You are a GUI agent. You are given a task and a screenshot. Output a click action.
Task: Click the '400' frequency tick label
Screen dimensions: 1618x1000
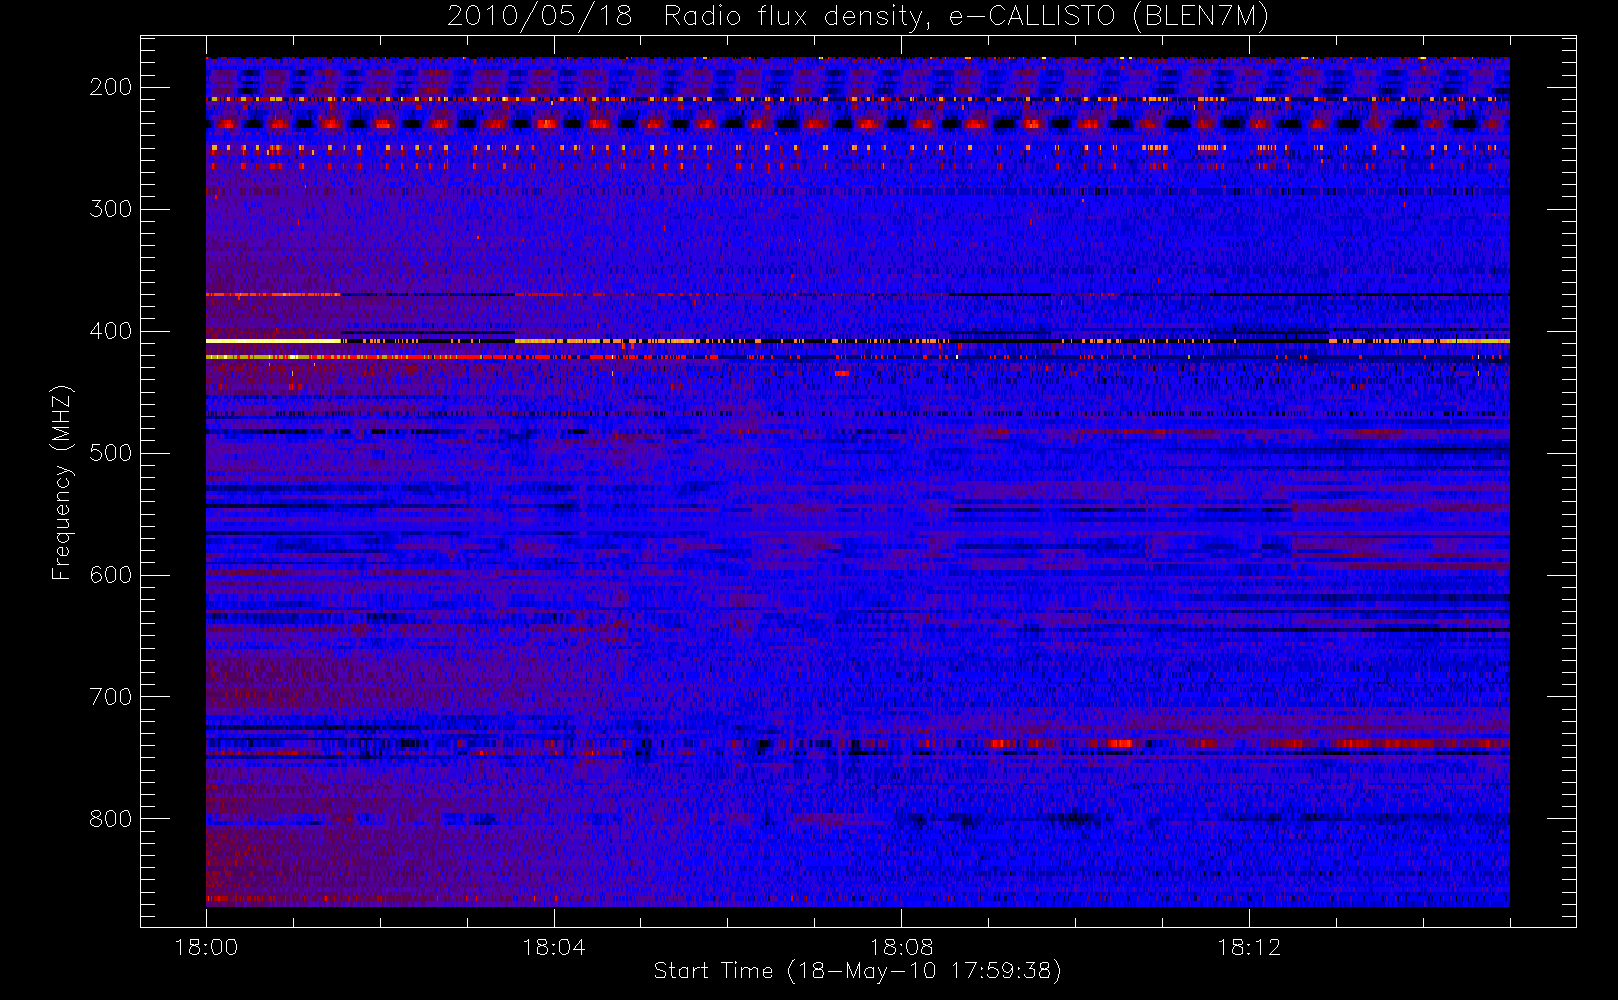click(111, 331)
